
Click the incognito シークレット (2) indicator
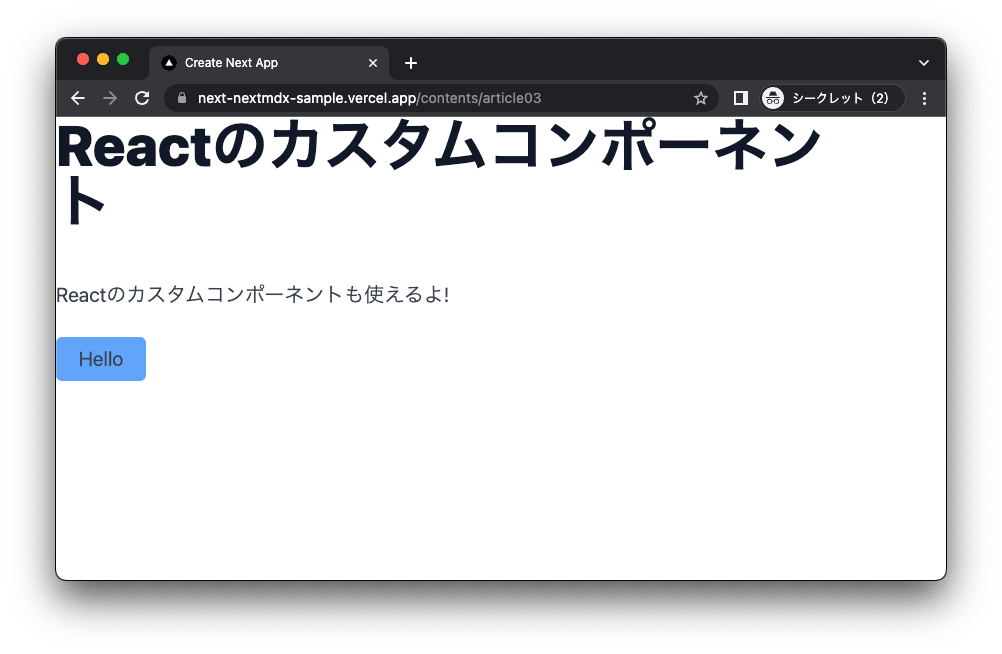tap(833, 98)
